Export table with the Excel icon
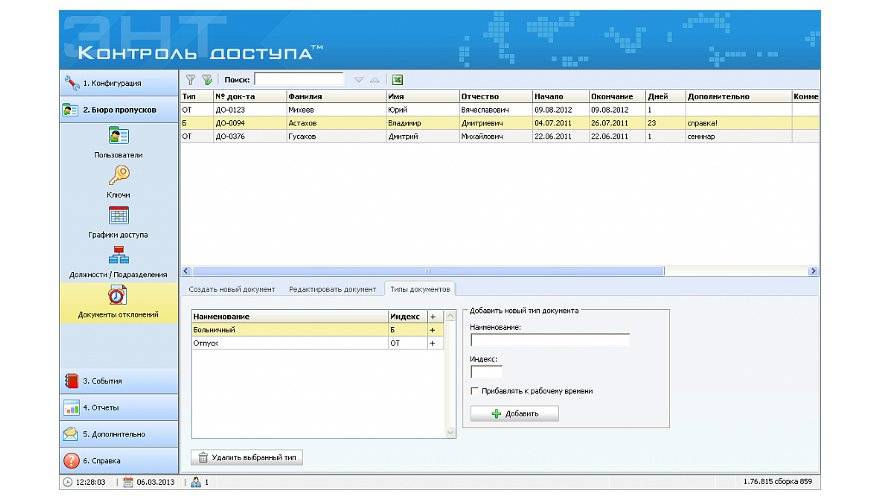 [x=397, y=80]
